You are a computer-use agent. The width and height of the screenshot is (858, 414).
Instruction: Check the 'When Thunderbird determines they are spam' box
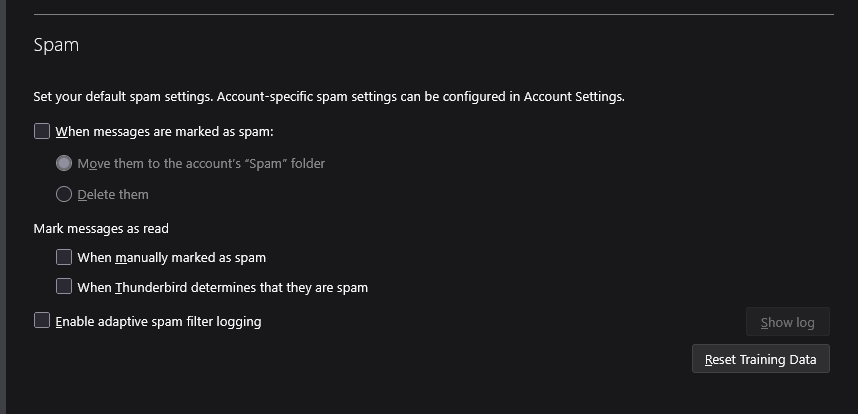pyautogui.click(x=64, y=287)
